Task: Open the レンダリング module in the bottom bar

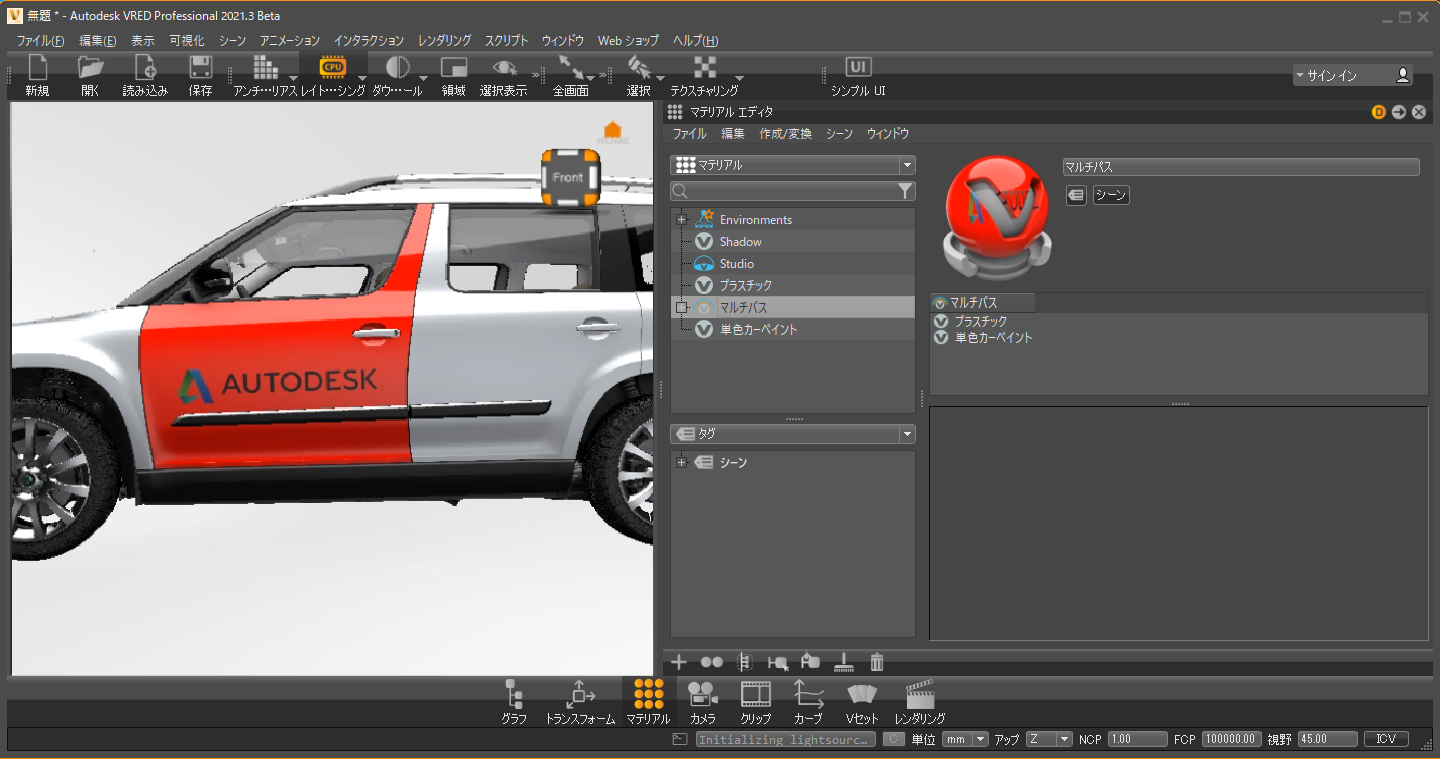Action: [920, 701]
